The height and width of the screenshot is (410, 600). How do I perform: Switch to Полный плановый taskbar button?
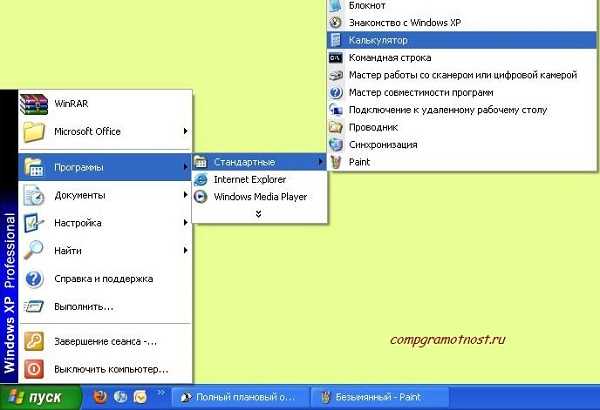pyautogui.click(x=240, y=397)
